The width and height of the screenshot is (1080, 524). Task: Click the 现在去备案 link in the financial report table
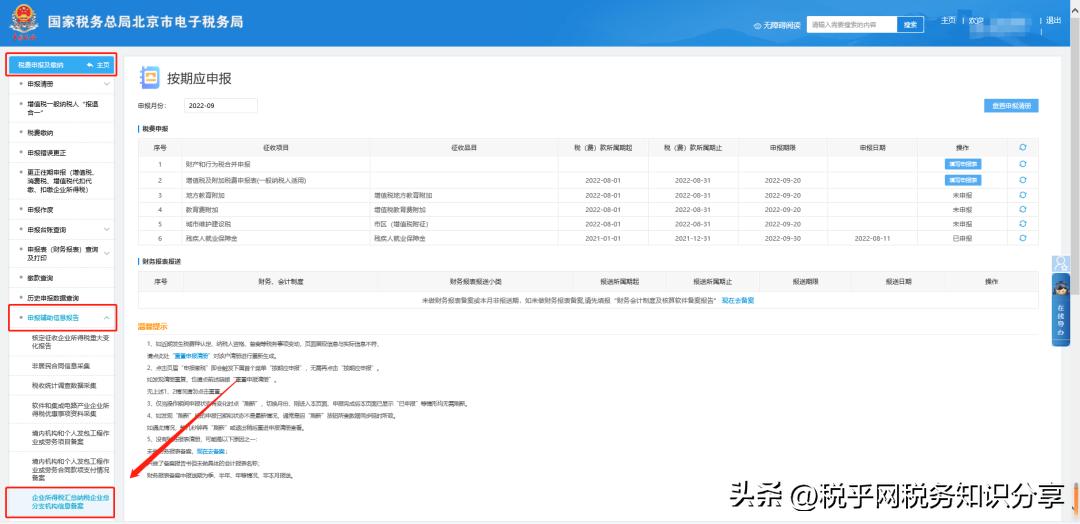[x=738, y=300]
